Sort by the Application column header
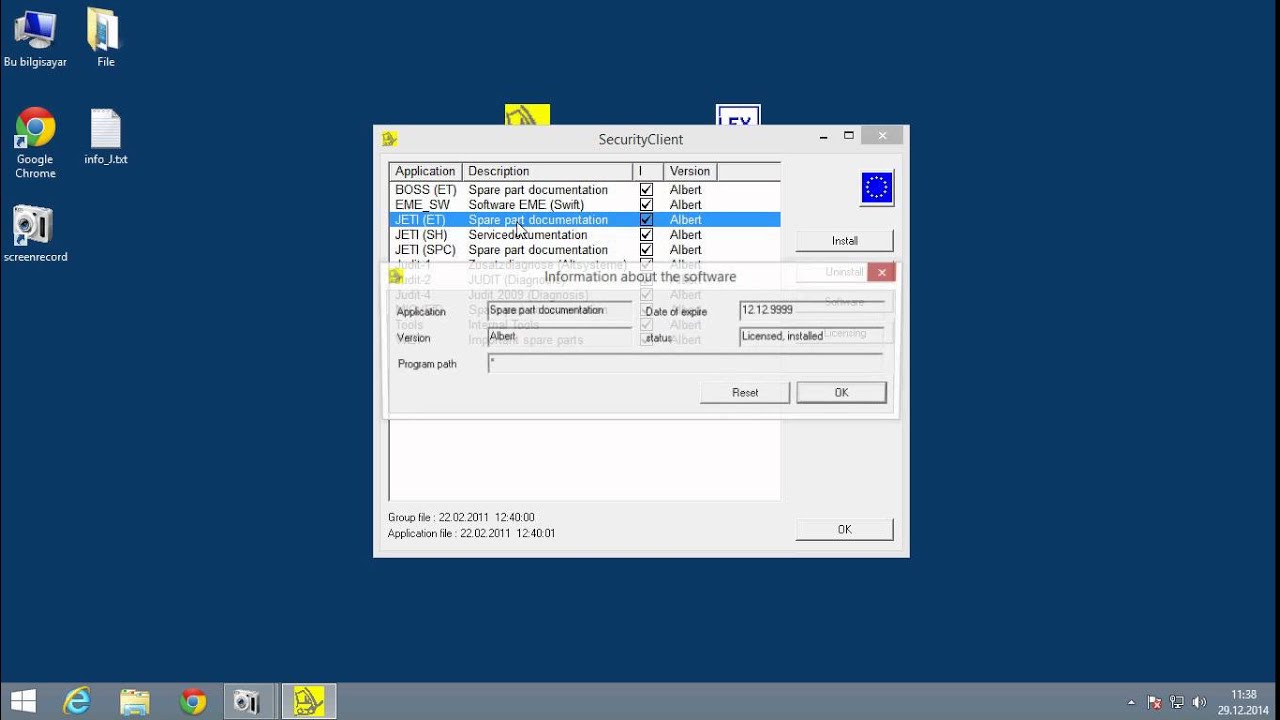The height and width of the screenshot is (720, 1280). (425, 171)
